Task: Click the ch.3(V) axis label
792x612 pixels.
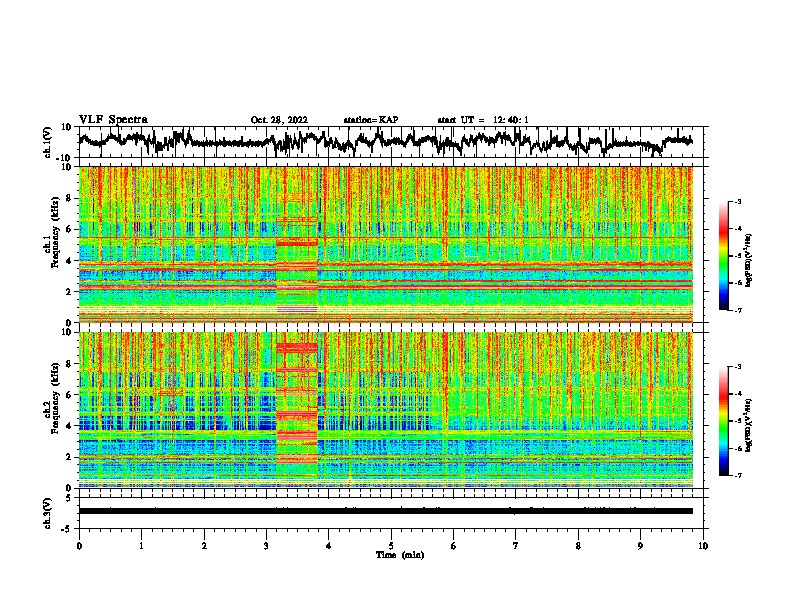Action: click(x=48, y=513)
